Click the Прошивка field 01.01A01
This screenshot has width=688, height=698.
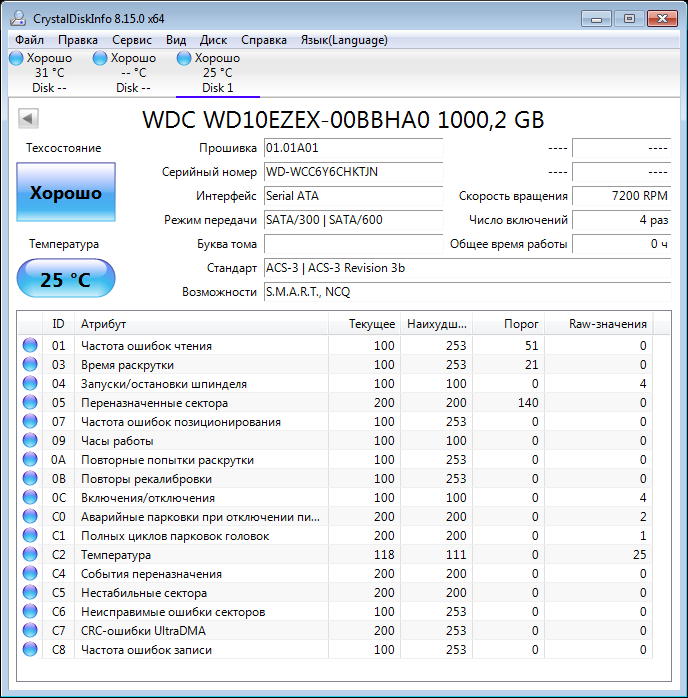353,148
